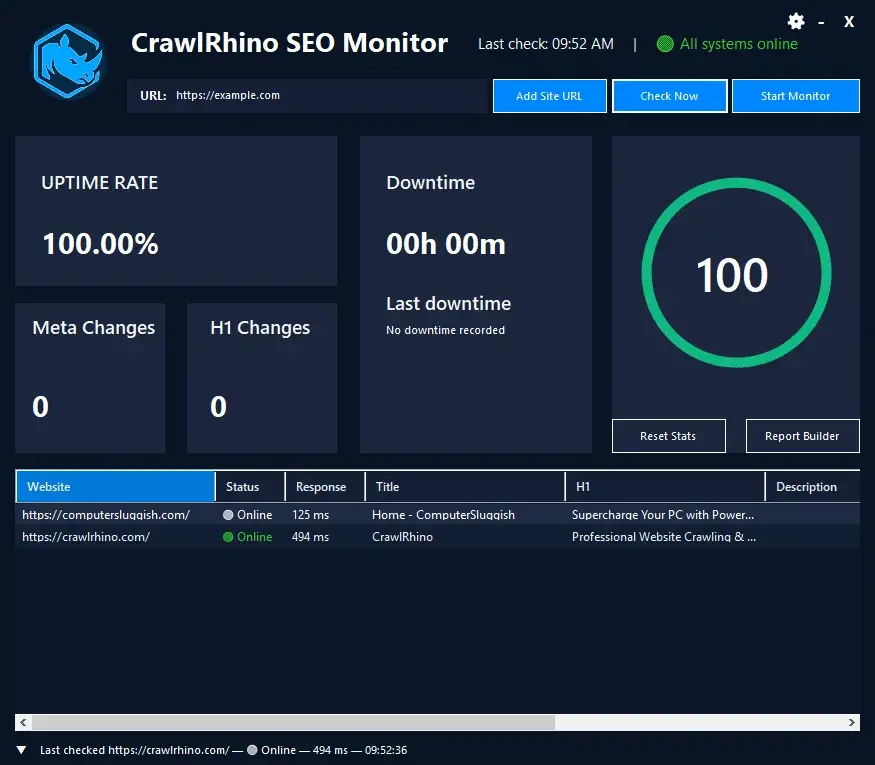The width and height of the screenshot is (875, 765).
Task: Sort by the Response column header
Action: click(325, 487)
